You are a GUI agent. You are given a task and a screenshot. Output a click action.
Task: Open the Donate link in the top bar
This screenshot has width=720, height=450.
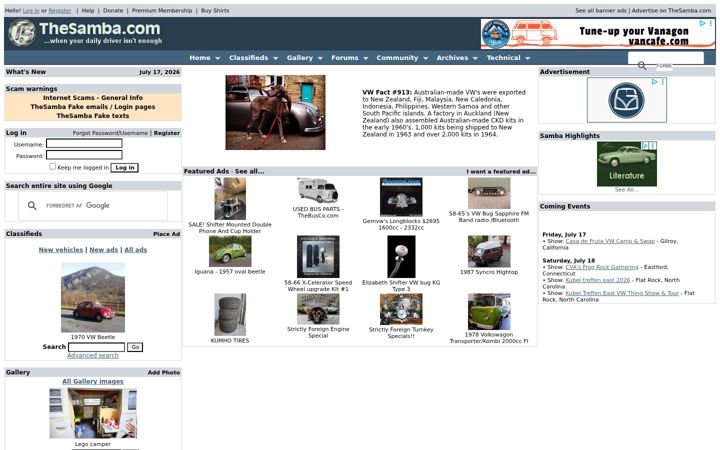[113, 11]
